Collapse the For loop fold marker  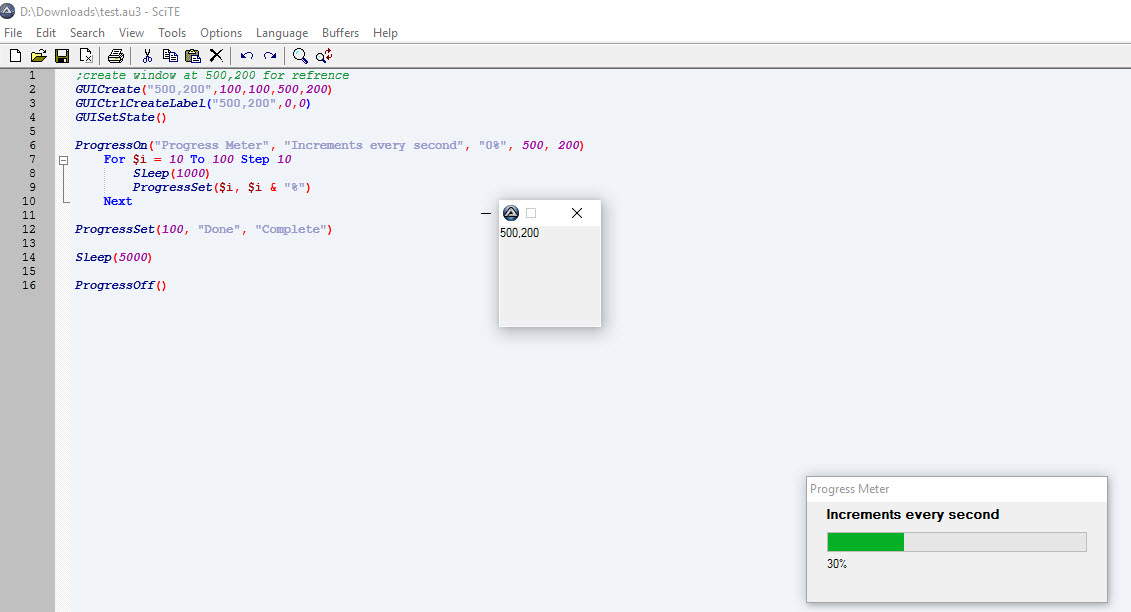point(63,160)
